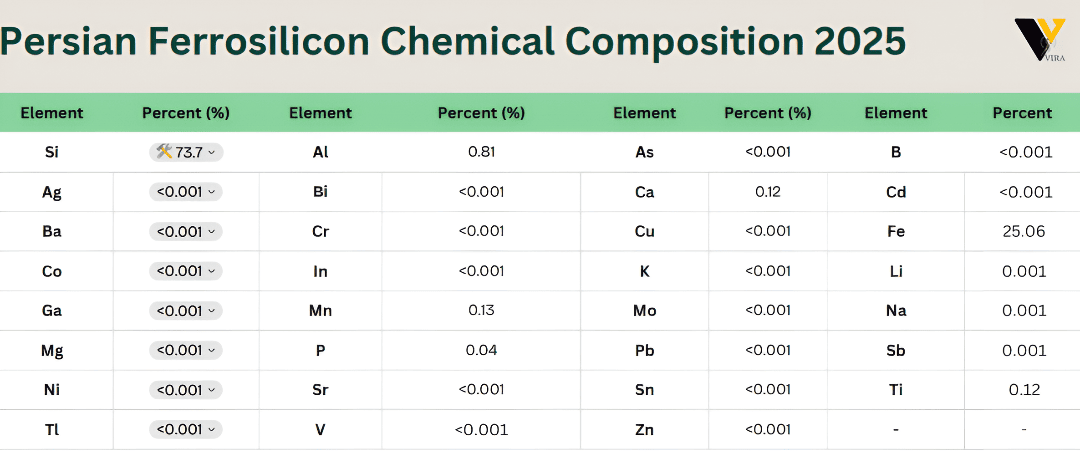
Task: Click the page title heading text
Action: [453, 41]
